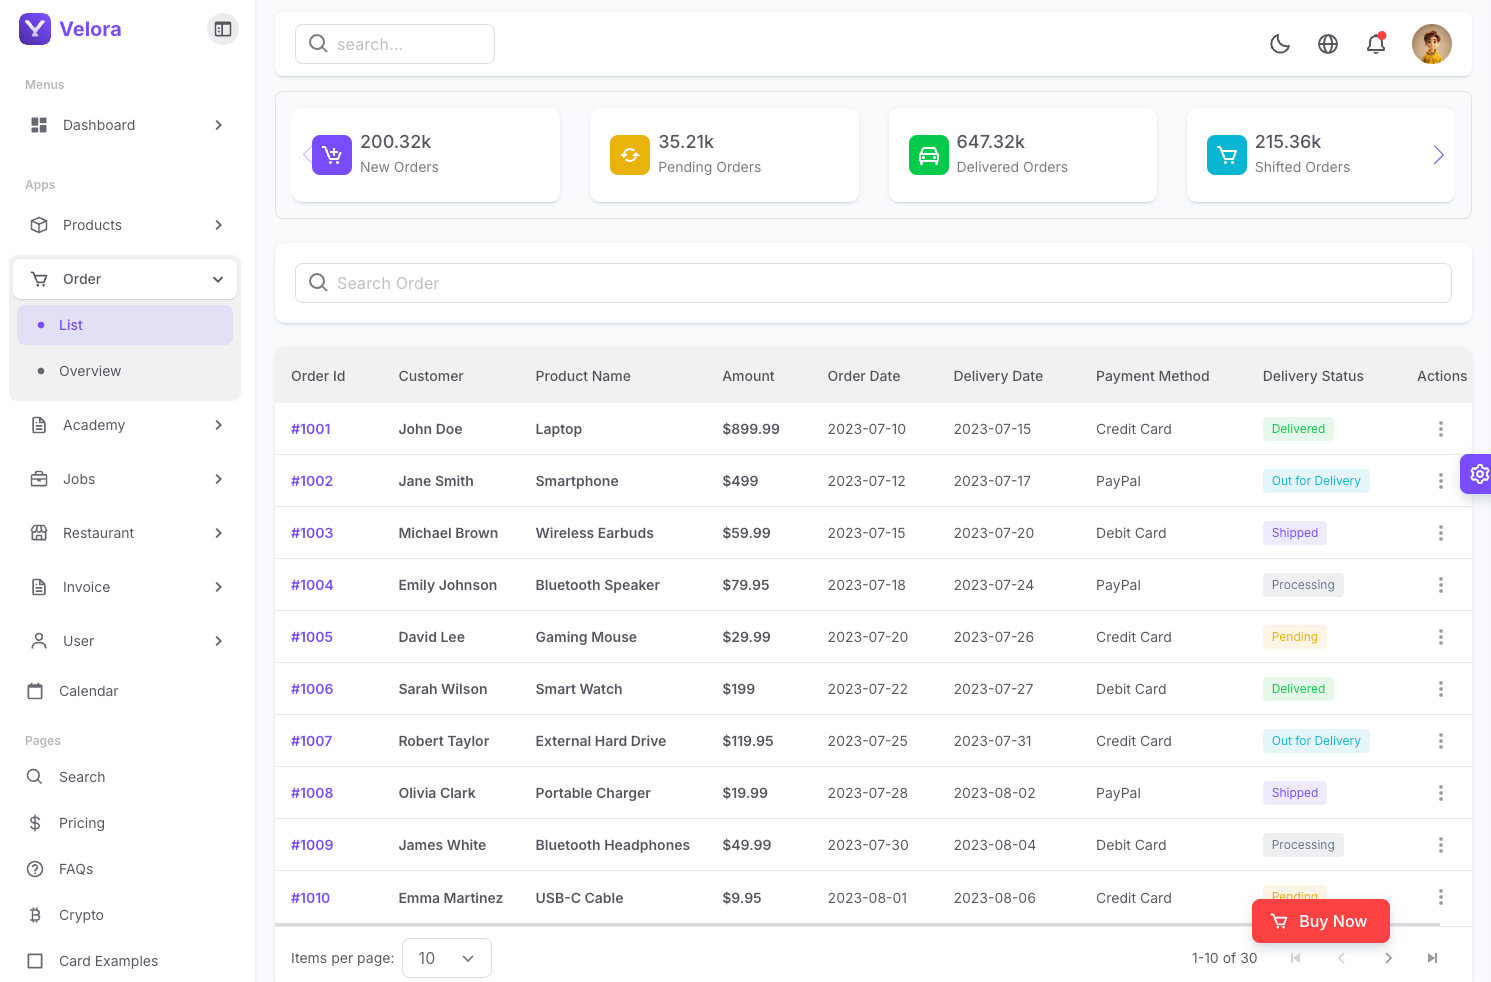Viewport: 1491px width, 982px height.
Task: Open notifications bell icon
Action: point(1376,44)
